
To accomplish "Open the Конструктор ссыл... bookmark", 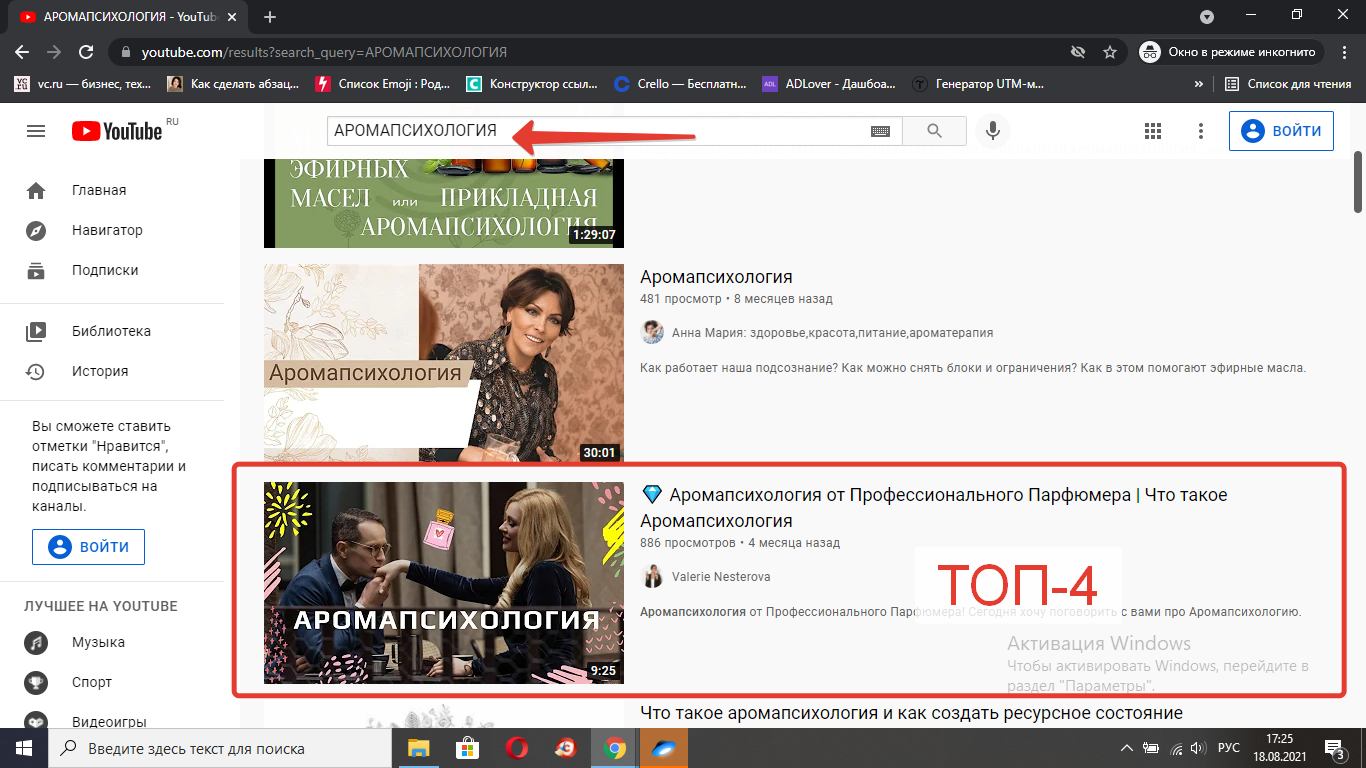I will pyautogui.click(x=531, y=84).
